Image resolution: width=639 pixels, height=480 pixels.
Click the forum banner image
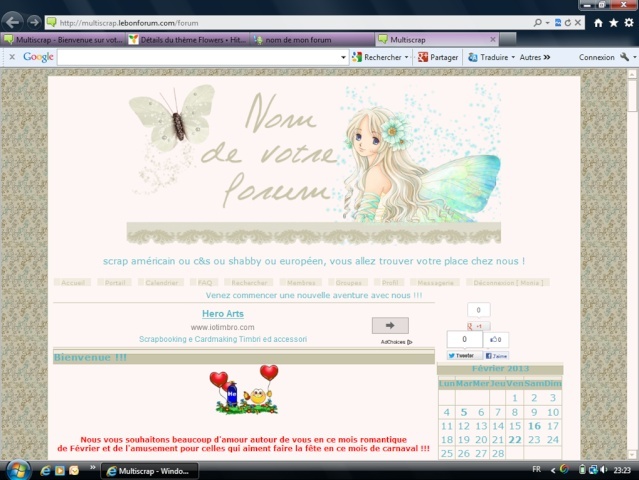pyautogui.click(x=314, y=163)
